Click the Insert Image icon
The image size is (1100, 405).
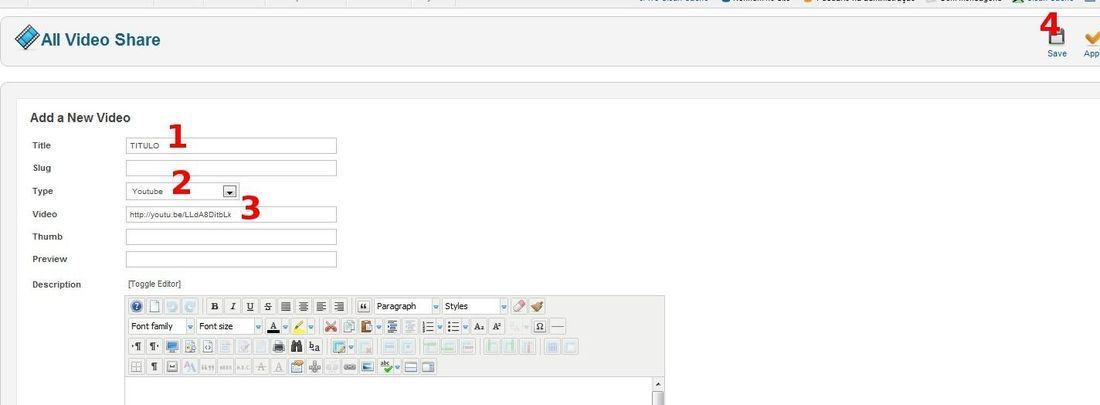[367, 367]
